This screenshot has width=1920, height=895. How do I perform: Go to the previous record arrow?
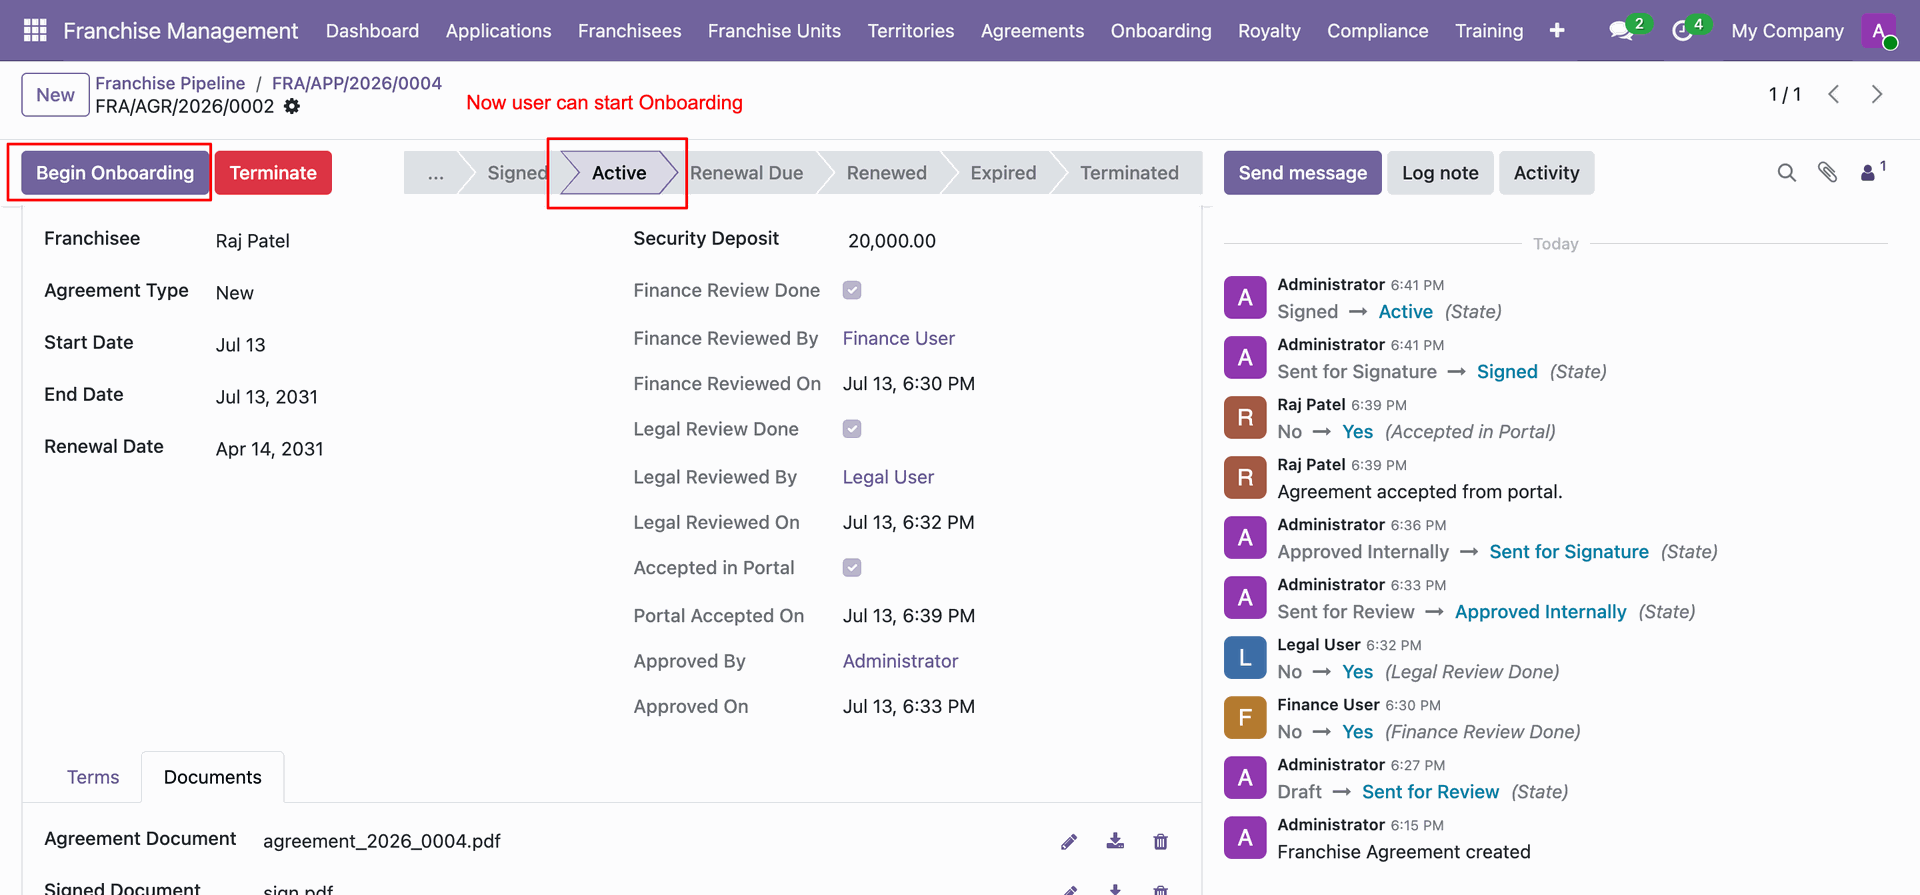coord(1833,94)
